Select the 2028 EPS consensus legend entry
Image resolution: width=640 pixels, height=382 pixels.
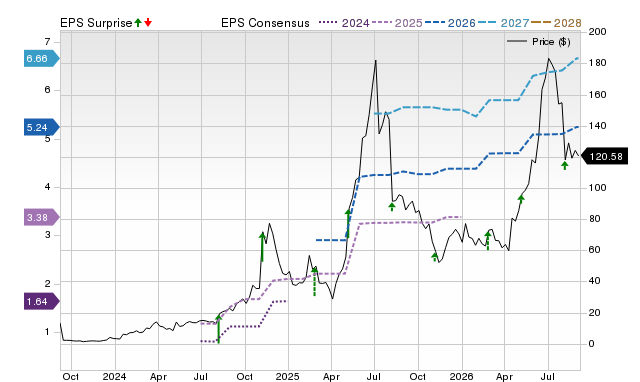click(556, 23)
